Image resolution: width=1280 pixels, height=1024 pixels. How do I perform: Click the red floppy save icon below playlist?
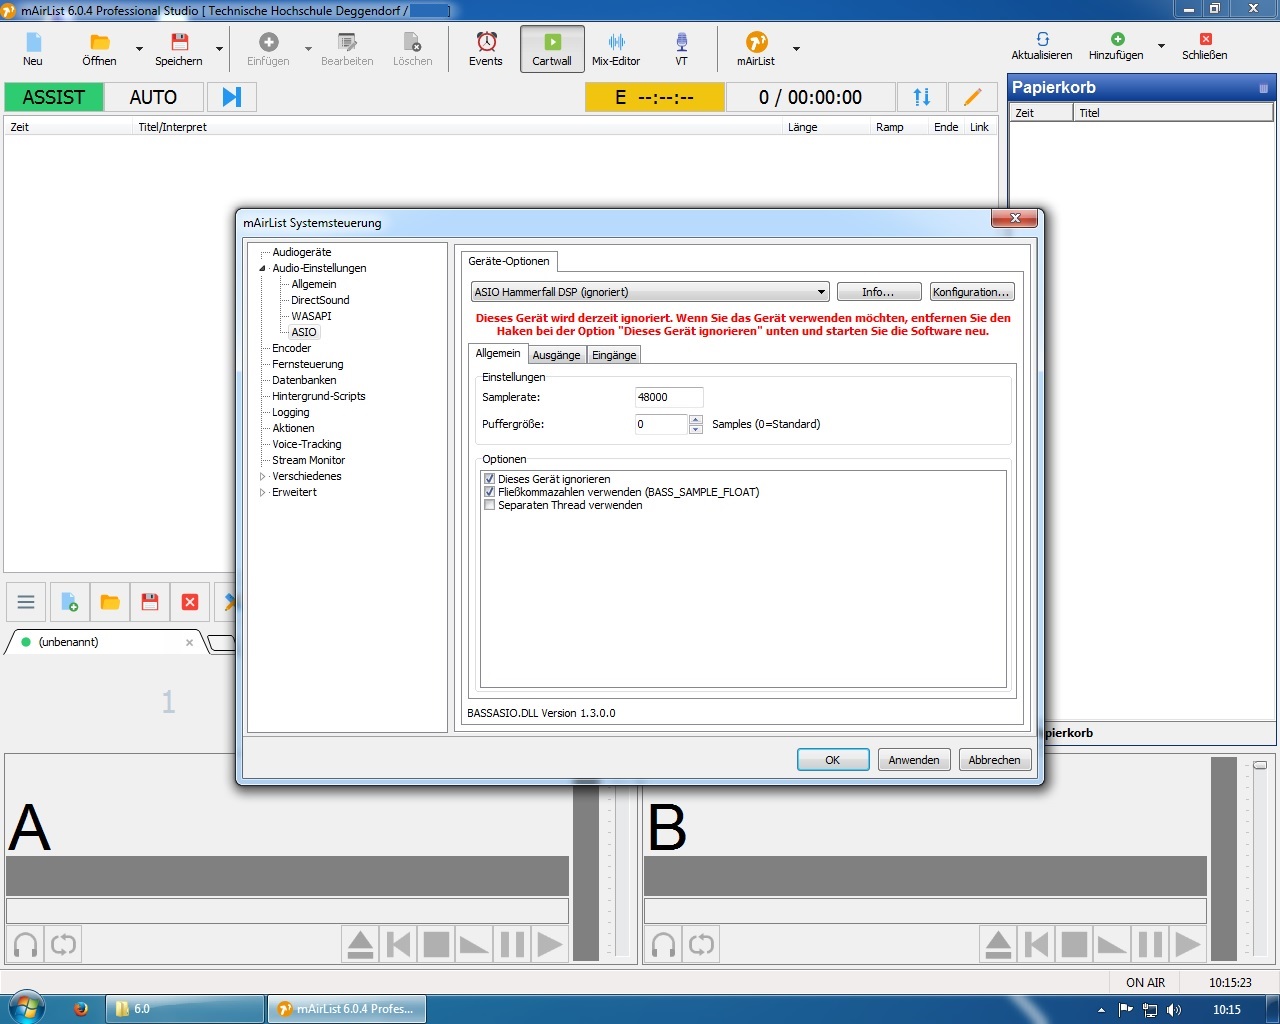pos(150,602)
